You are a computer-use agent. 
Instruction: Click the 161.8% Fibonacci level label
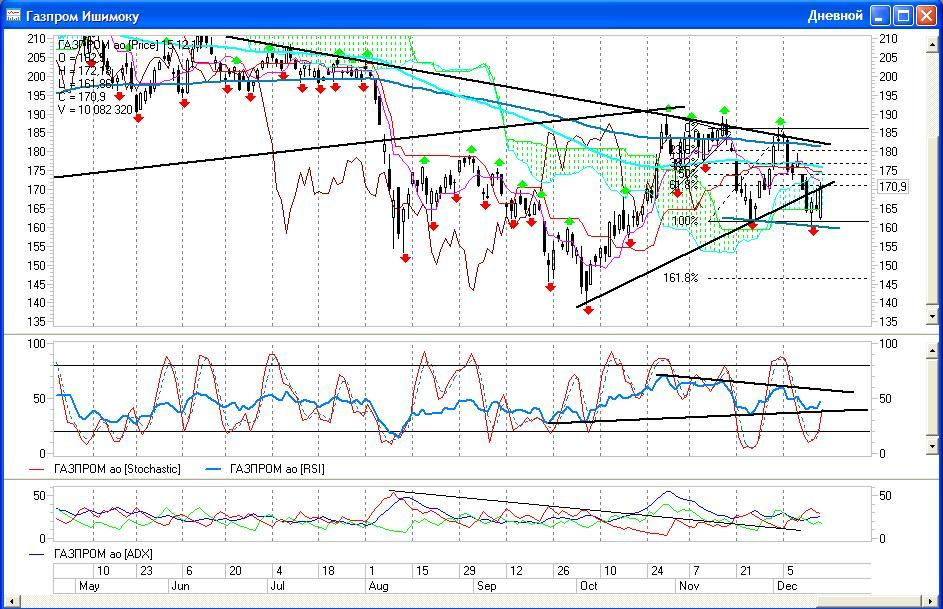(681, 278)
